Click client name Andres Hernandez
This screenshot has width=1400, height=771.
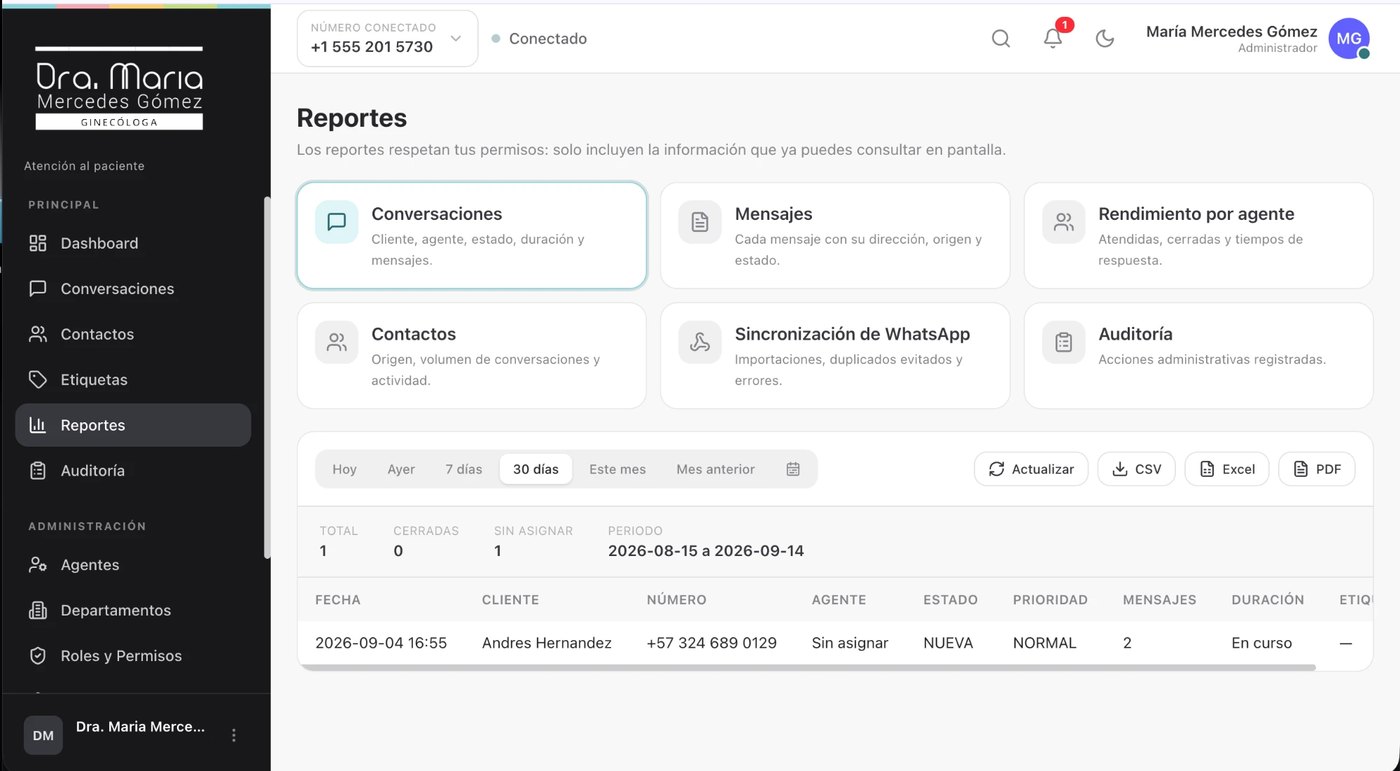coord(547,643)
